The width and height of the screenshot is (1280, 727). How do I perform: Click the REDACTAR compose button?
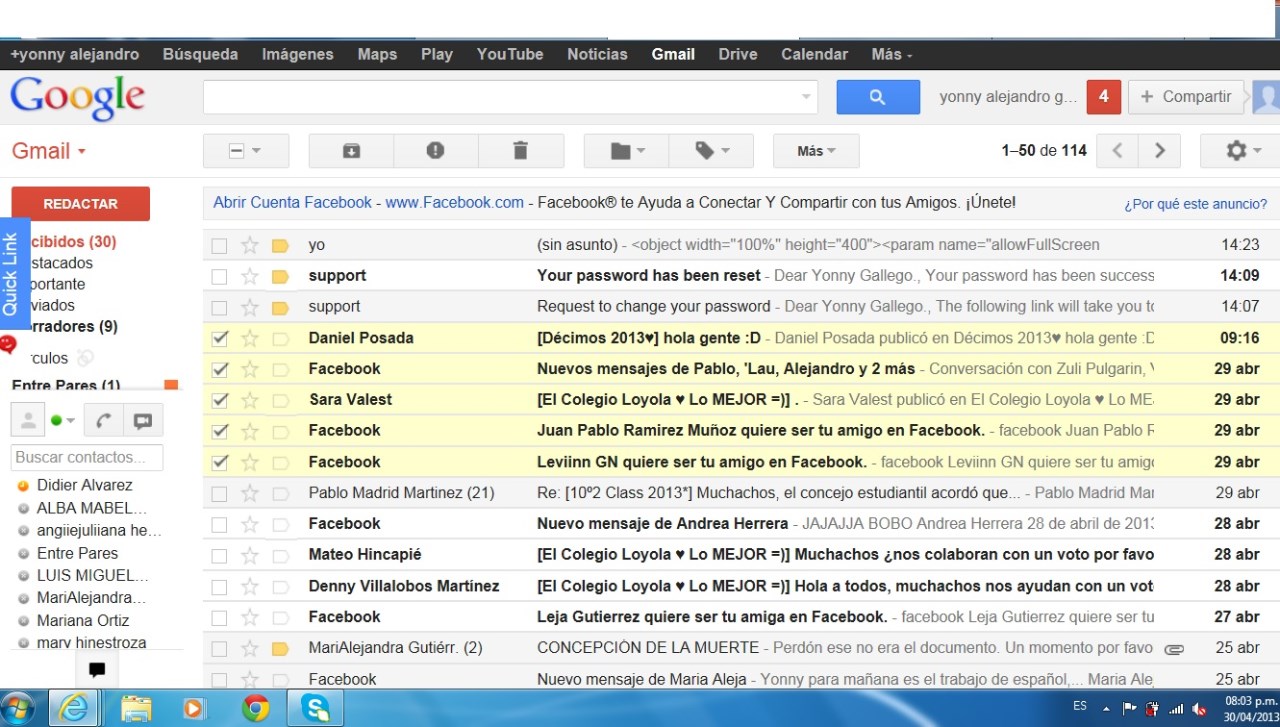pos(80,204)
